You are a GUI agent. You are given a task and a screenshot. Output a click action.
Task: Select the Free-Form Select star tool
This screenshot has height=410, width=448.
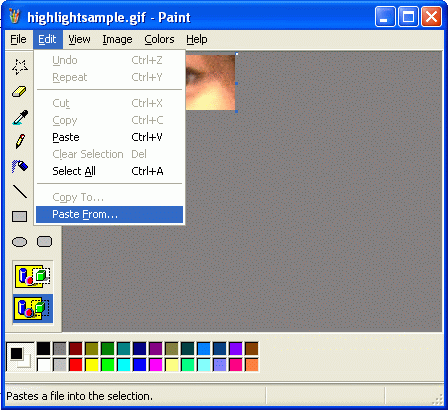coord(20,67)
